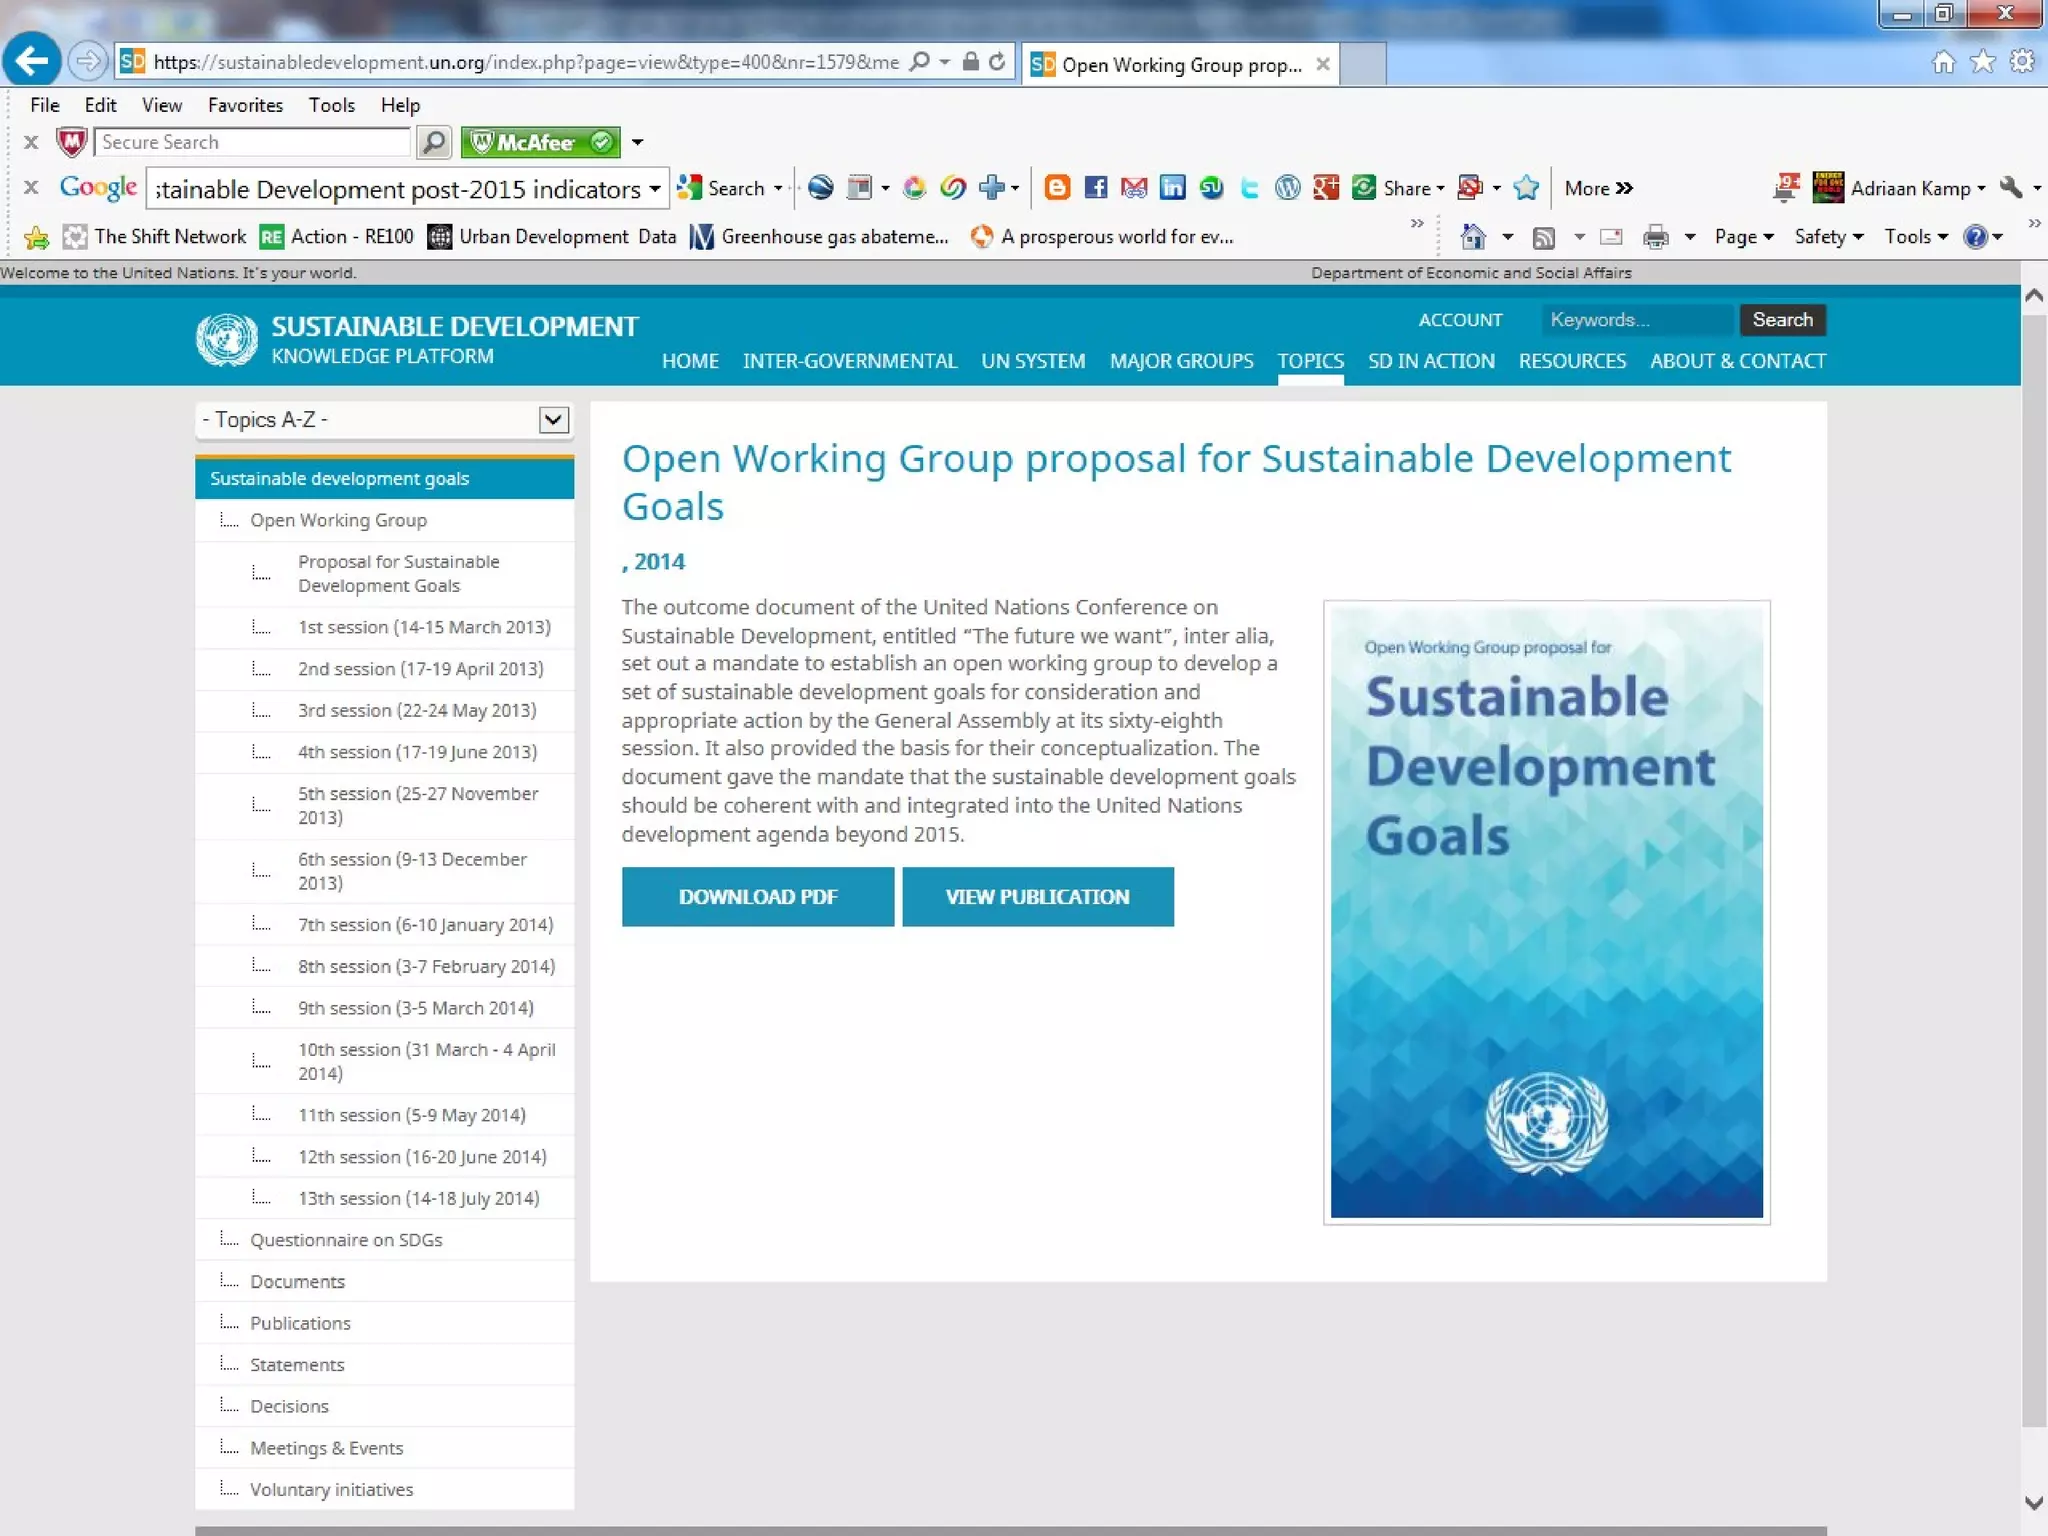Viewport: 2048px width, 1536px height.
Task: Click the RSS feeds icon
Action: (1544, 237)
